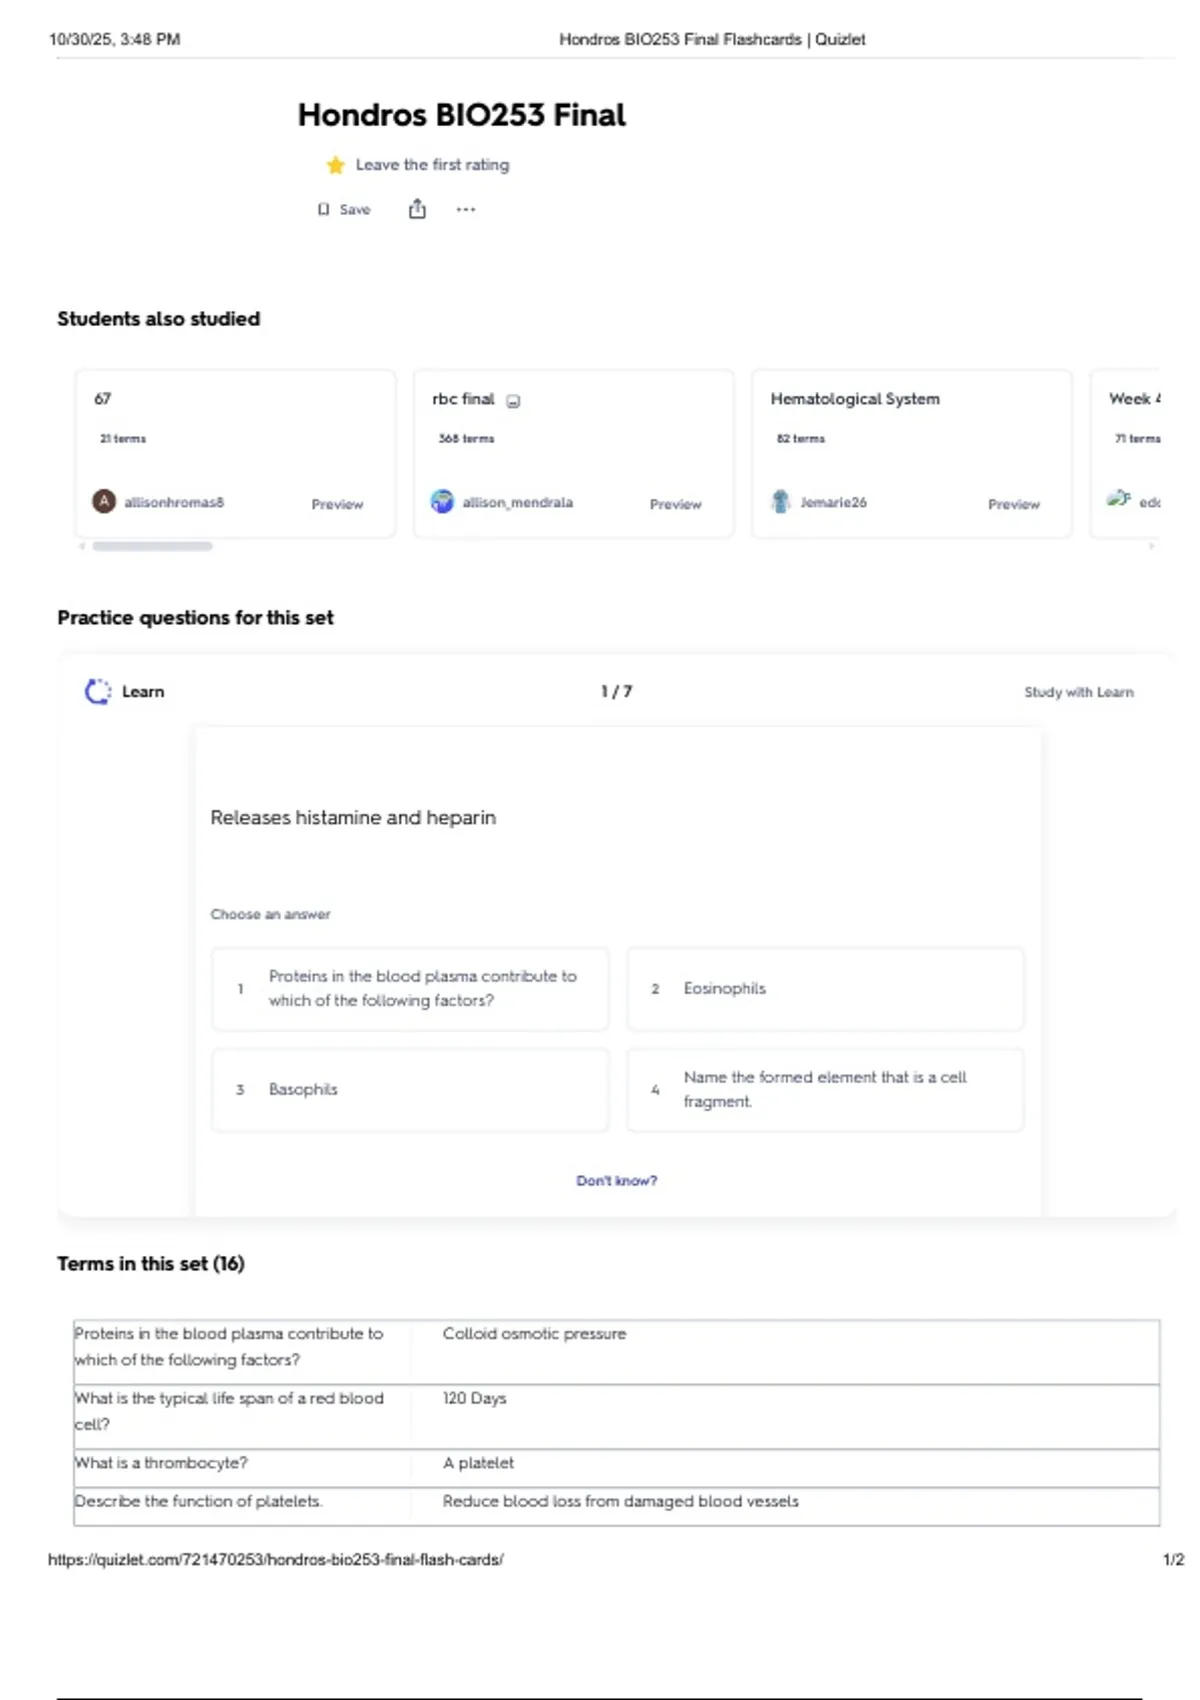Click the Save bookmark icon
Image resolution: width=1200 pixels, height=1700 pixels.
coord(323,209)
